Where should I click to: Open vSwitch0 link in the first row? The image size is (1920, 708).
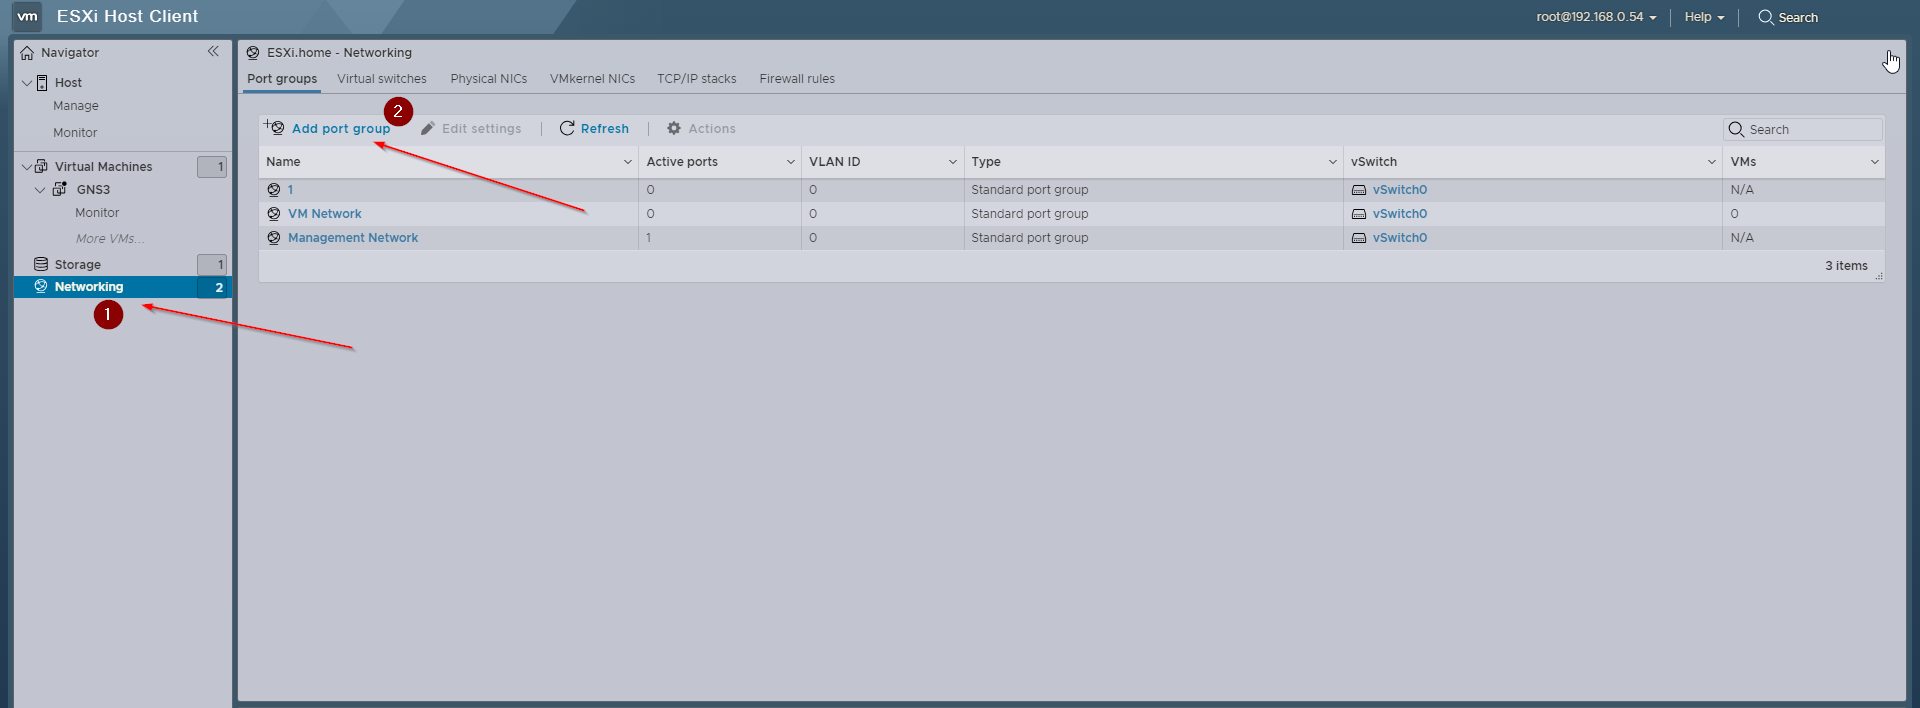(x=1399, y=190)
